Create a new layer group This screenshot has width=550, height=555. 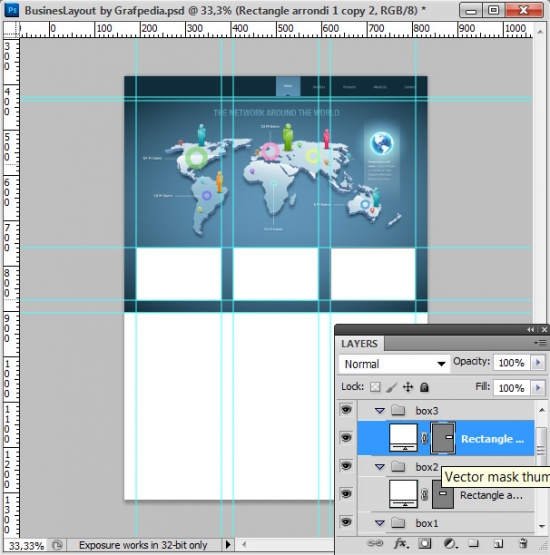(x=473, y=543)
